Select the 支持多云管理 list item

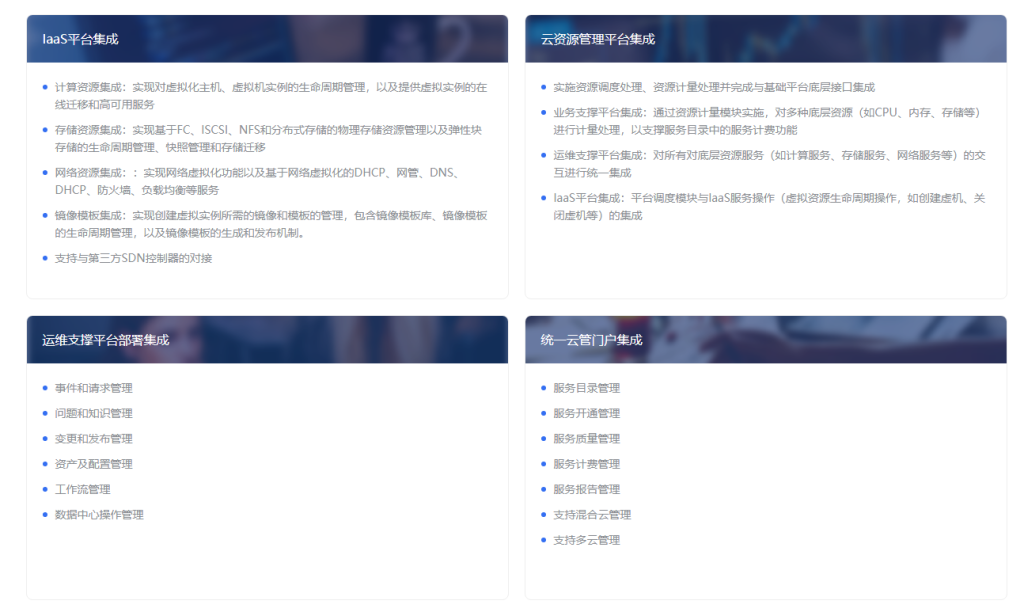coord(586,540)
